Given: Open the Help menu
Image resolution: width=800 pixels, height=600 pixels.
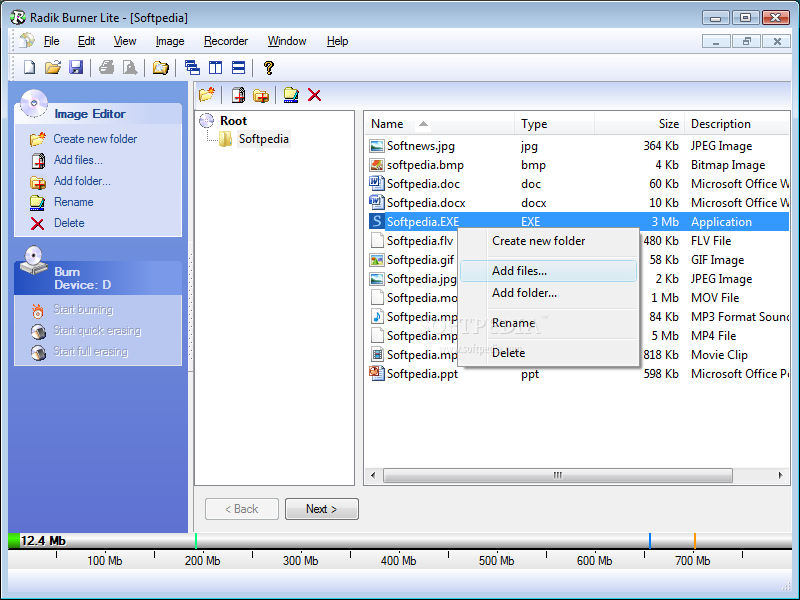Looking at the screenshot, I should tap(338, 41).
